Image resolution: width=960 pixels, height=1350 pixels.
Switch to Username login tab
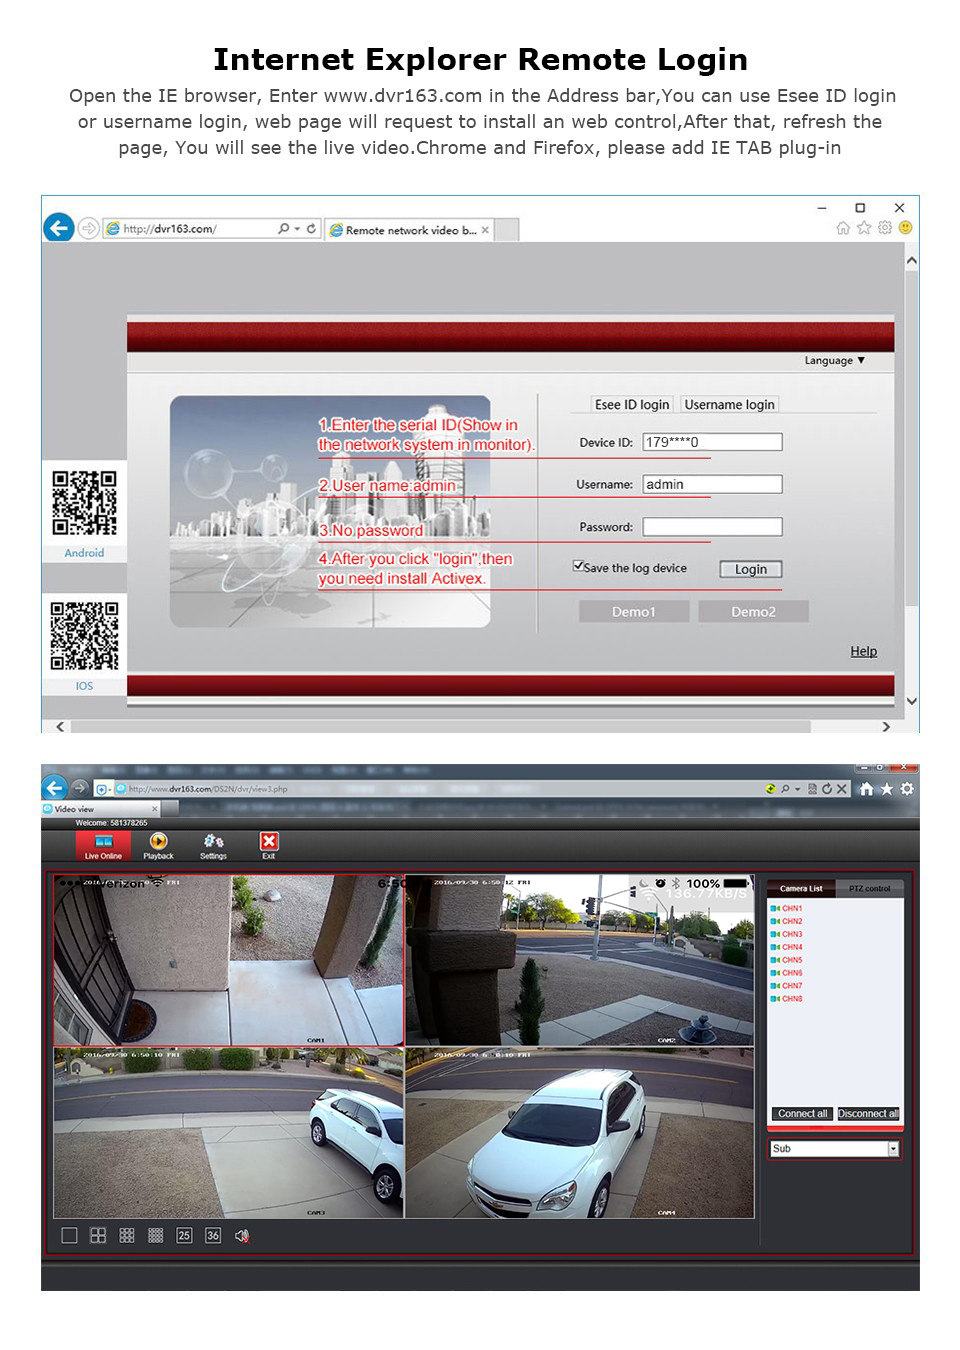click(x=729, y=405)
